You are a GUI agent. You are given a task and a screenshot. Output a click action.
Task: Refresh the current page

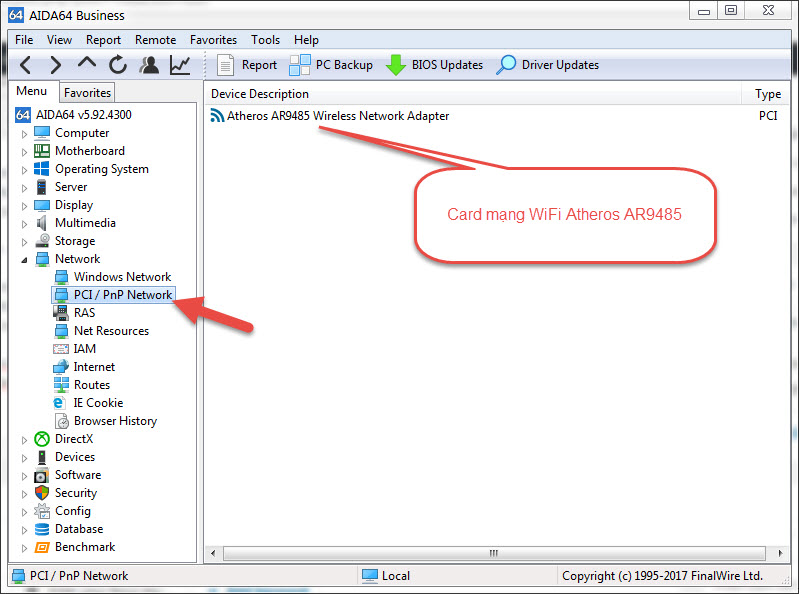(x=118, y=65)
